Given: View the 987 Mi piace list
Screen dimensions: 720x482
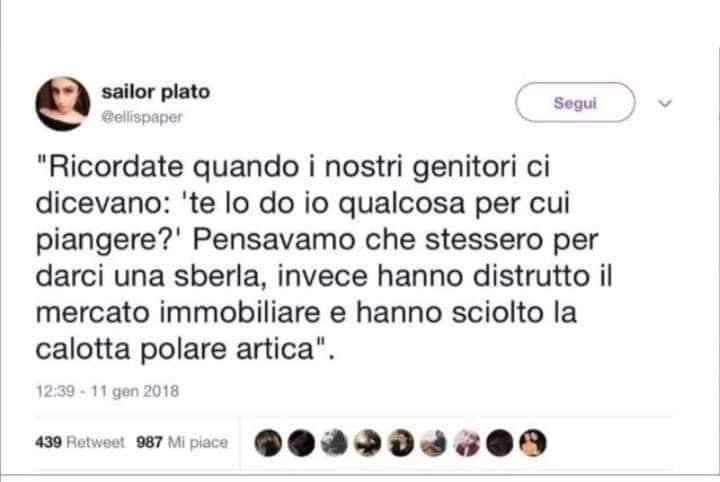Looking at the screenshot, I should pyautogui.click(x=182, y=442).
